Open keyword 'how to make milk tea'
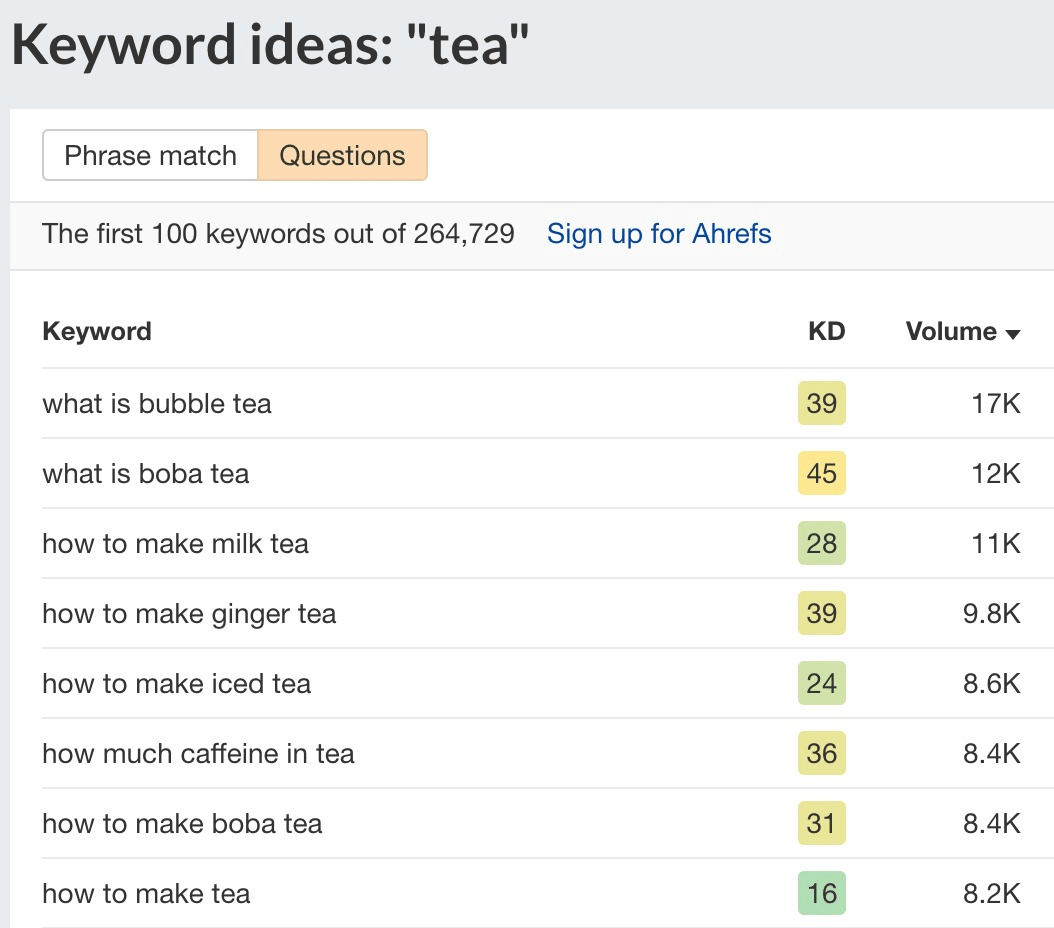 coord(176,544)
